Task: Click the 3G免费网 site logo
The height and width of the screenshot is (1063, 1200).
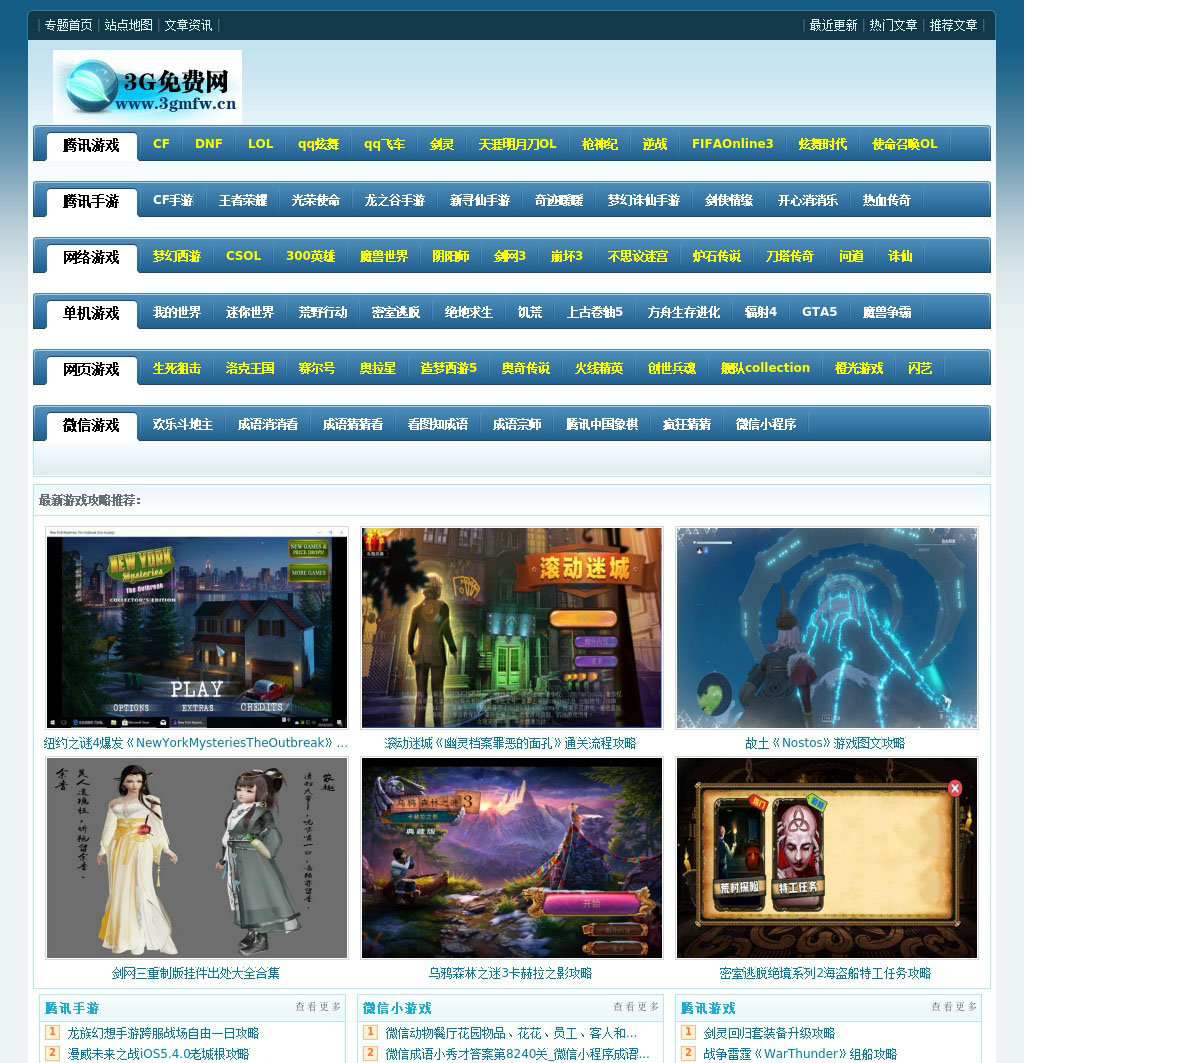Action: (147, 87)
